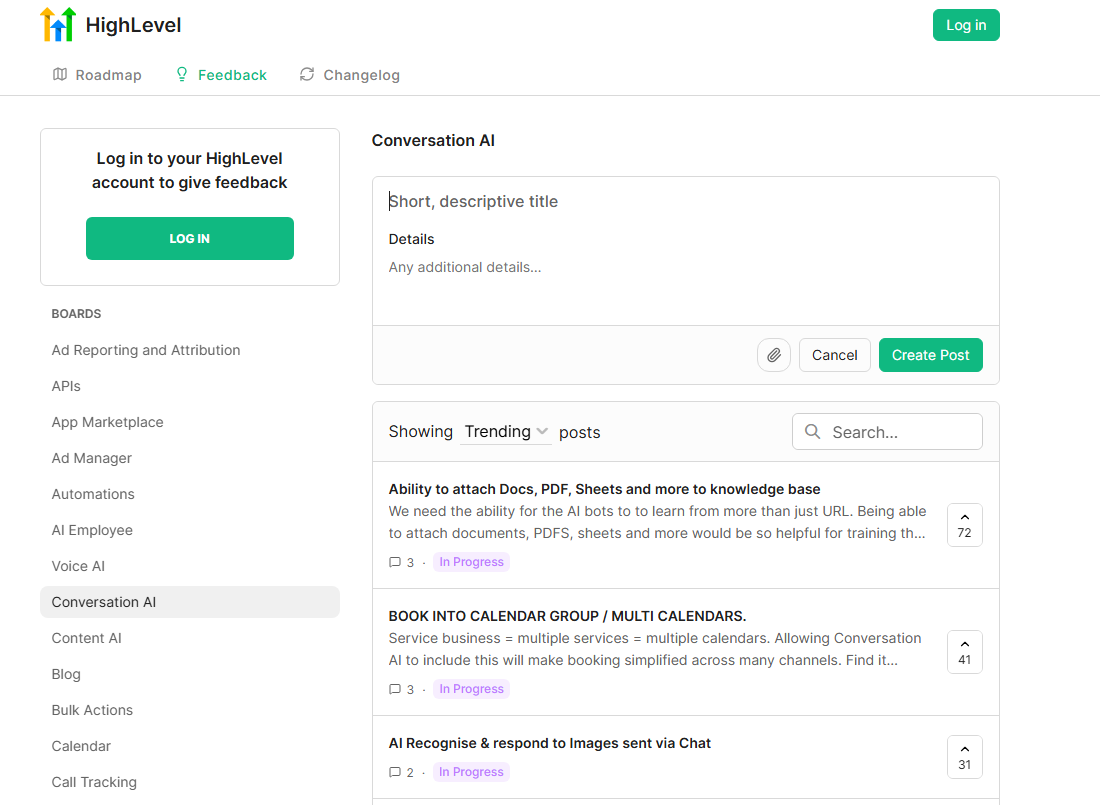This screenshot has width=1100, height=805.
Task: Upvote the knowledge base attachments post
Action: [964, 525]
